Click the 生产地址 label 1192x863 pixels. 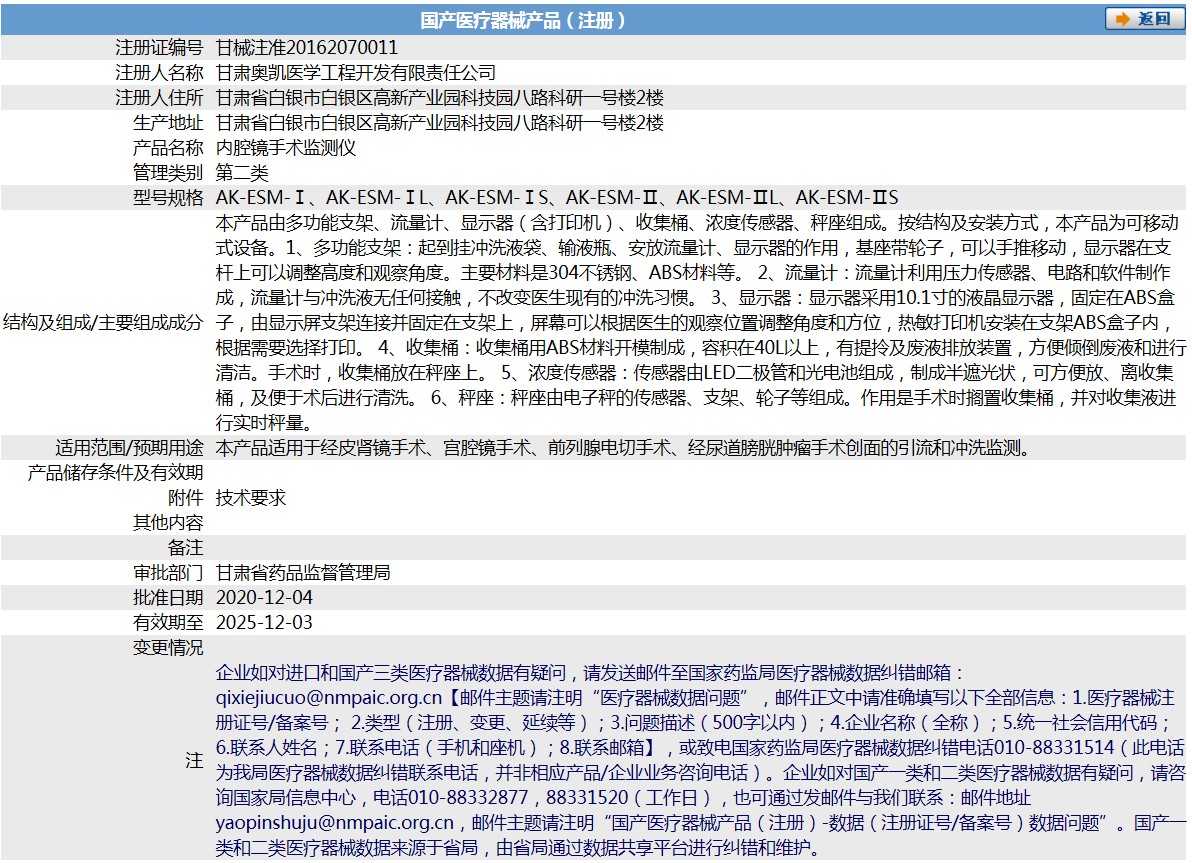pyautogui.click(x=168, y=122)
